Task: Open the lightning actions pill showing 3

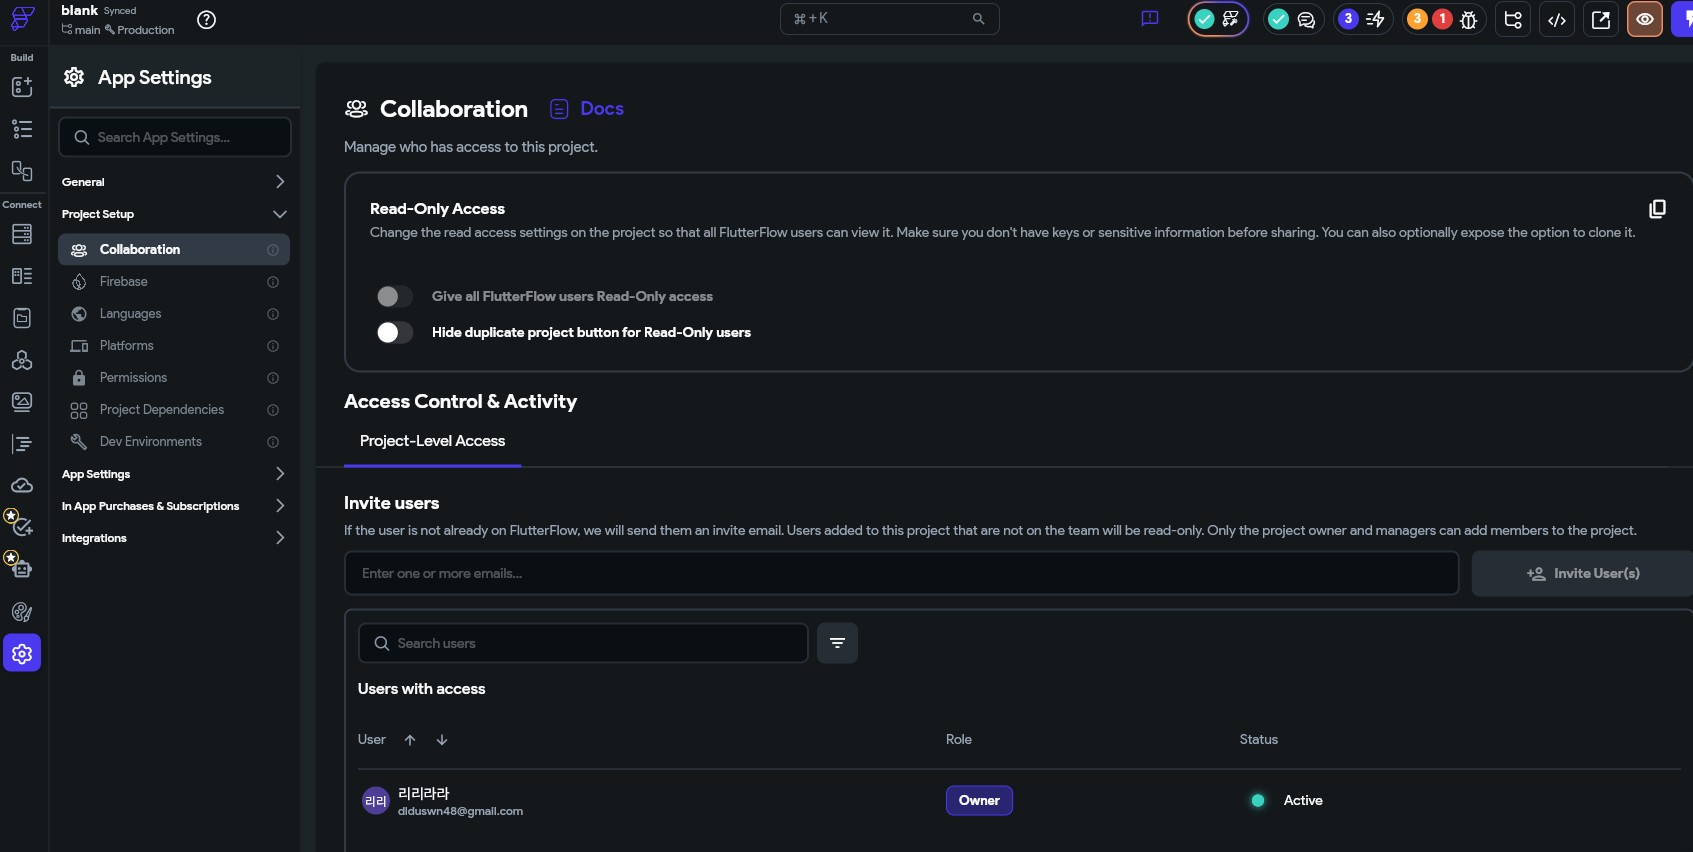Action: click(x=1362, y=19)
